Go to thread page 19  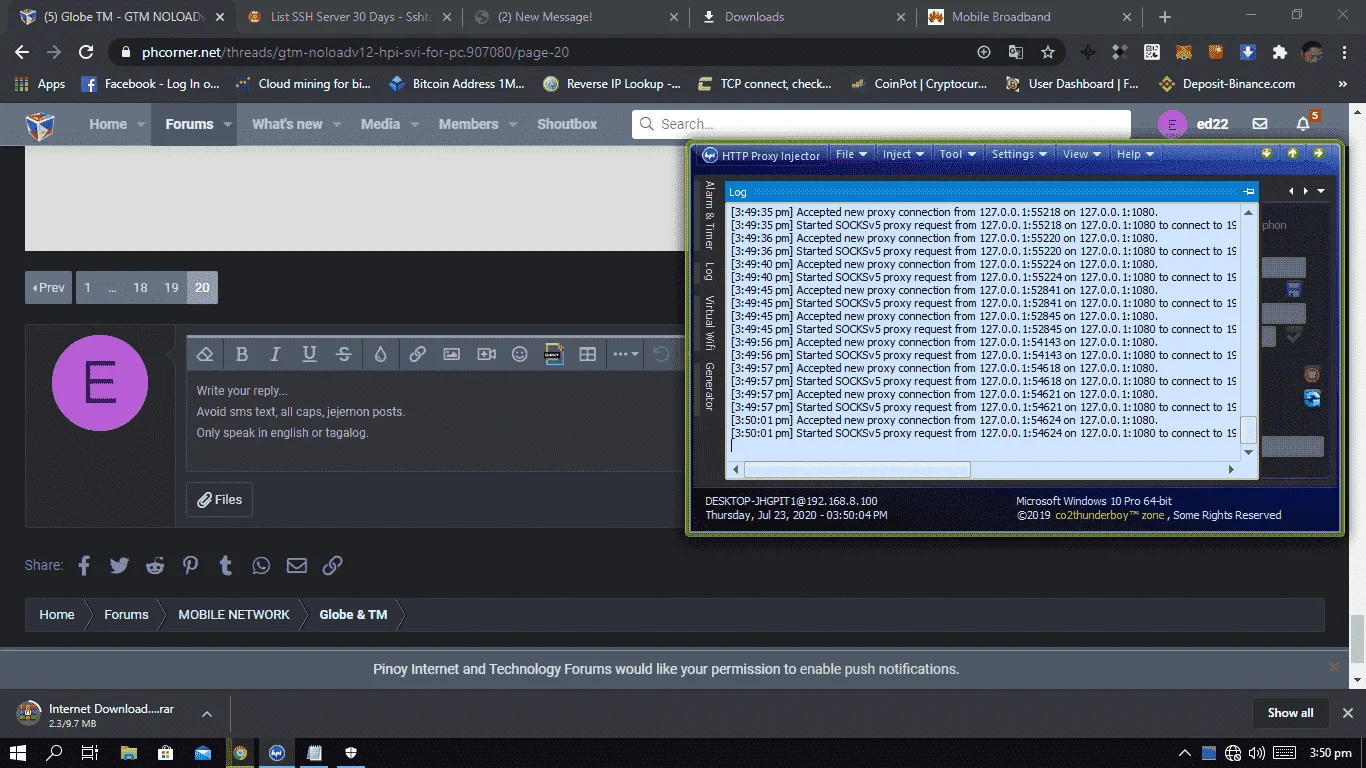pos(171,287)
